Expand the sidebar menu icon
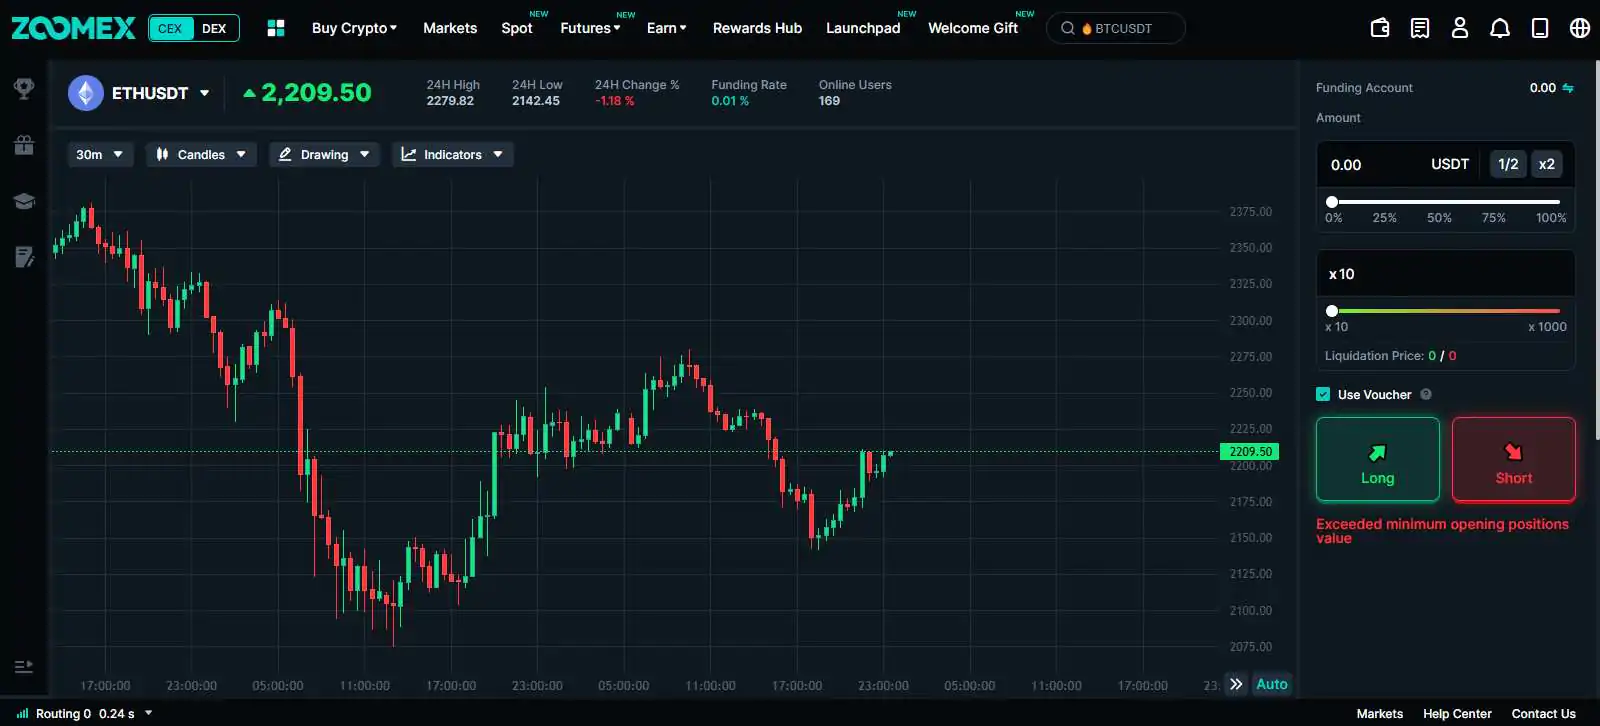The image size is (1600, 726). pyautogui.click(x=24, y=667)
